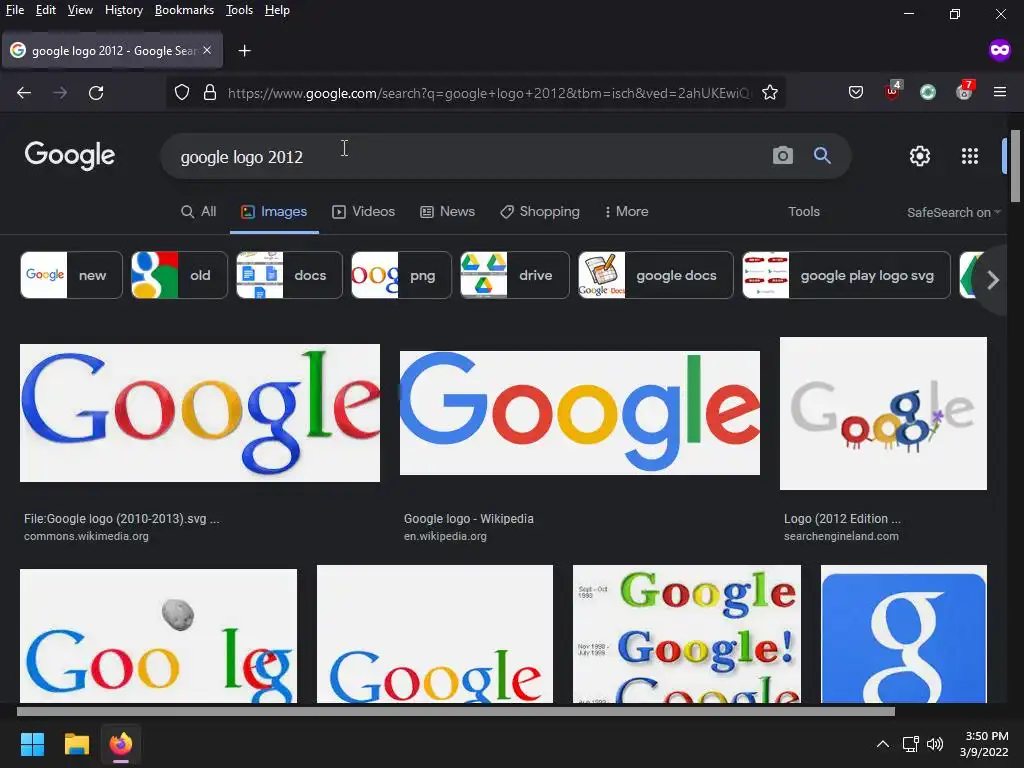Open the Bookmarks menu
The width and height of the screenshot is (1024, 768).
[184, 10]
